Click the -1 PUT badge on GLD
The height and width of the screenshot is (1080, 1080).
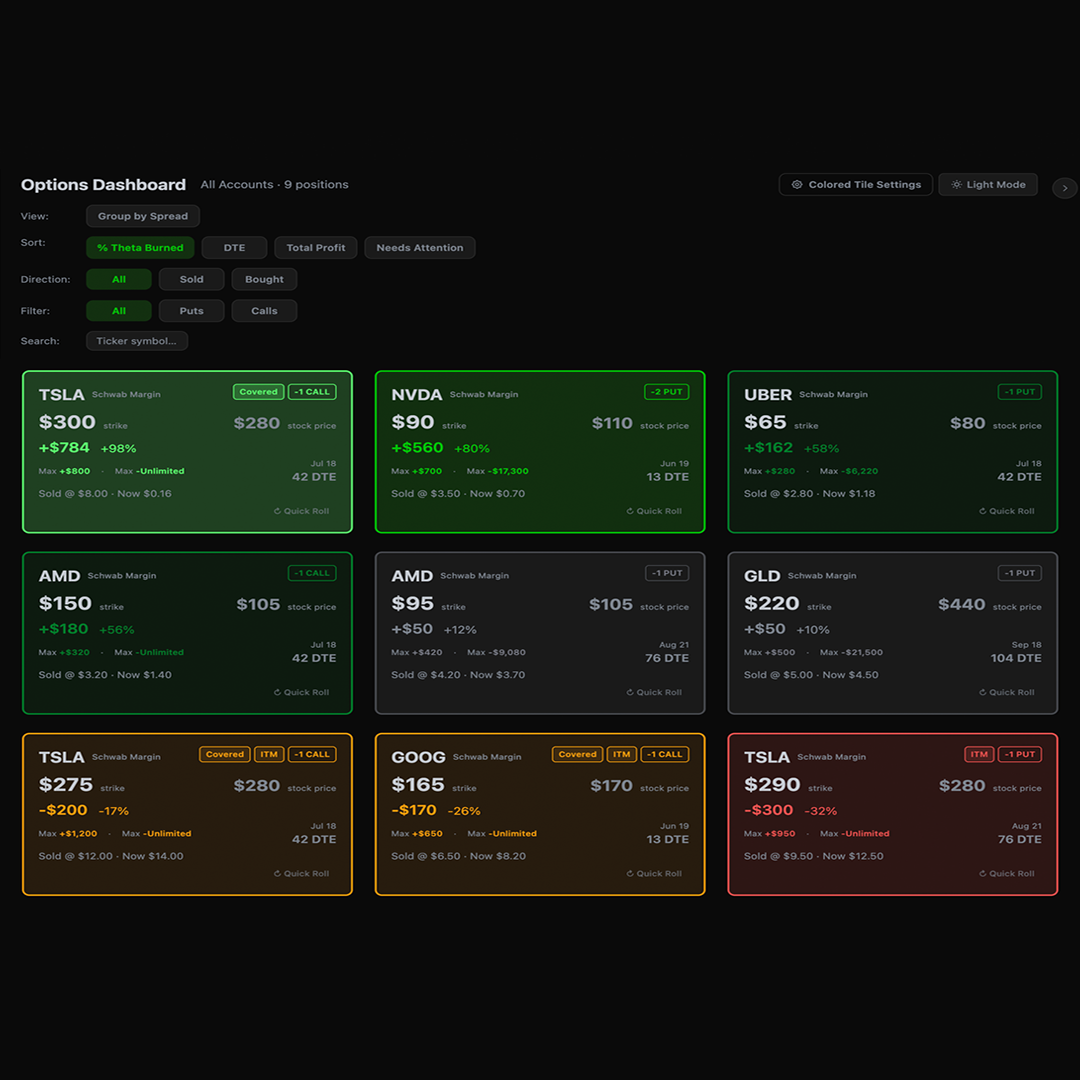pos(1020,573)
